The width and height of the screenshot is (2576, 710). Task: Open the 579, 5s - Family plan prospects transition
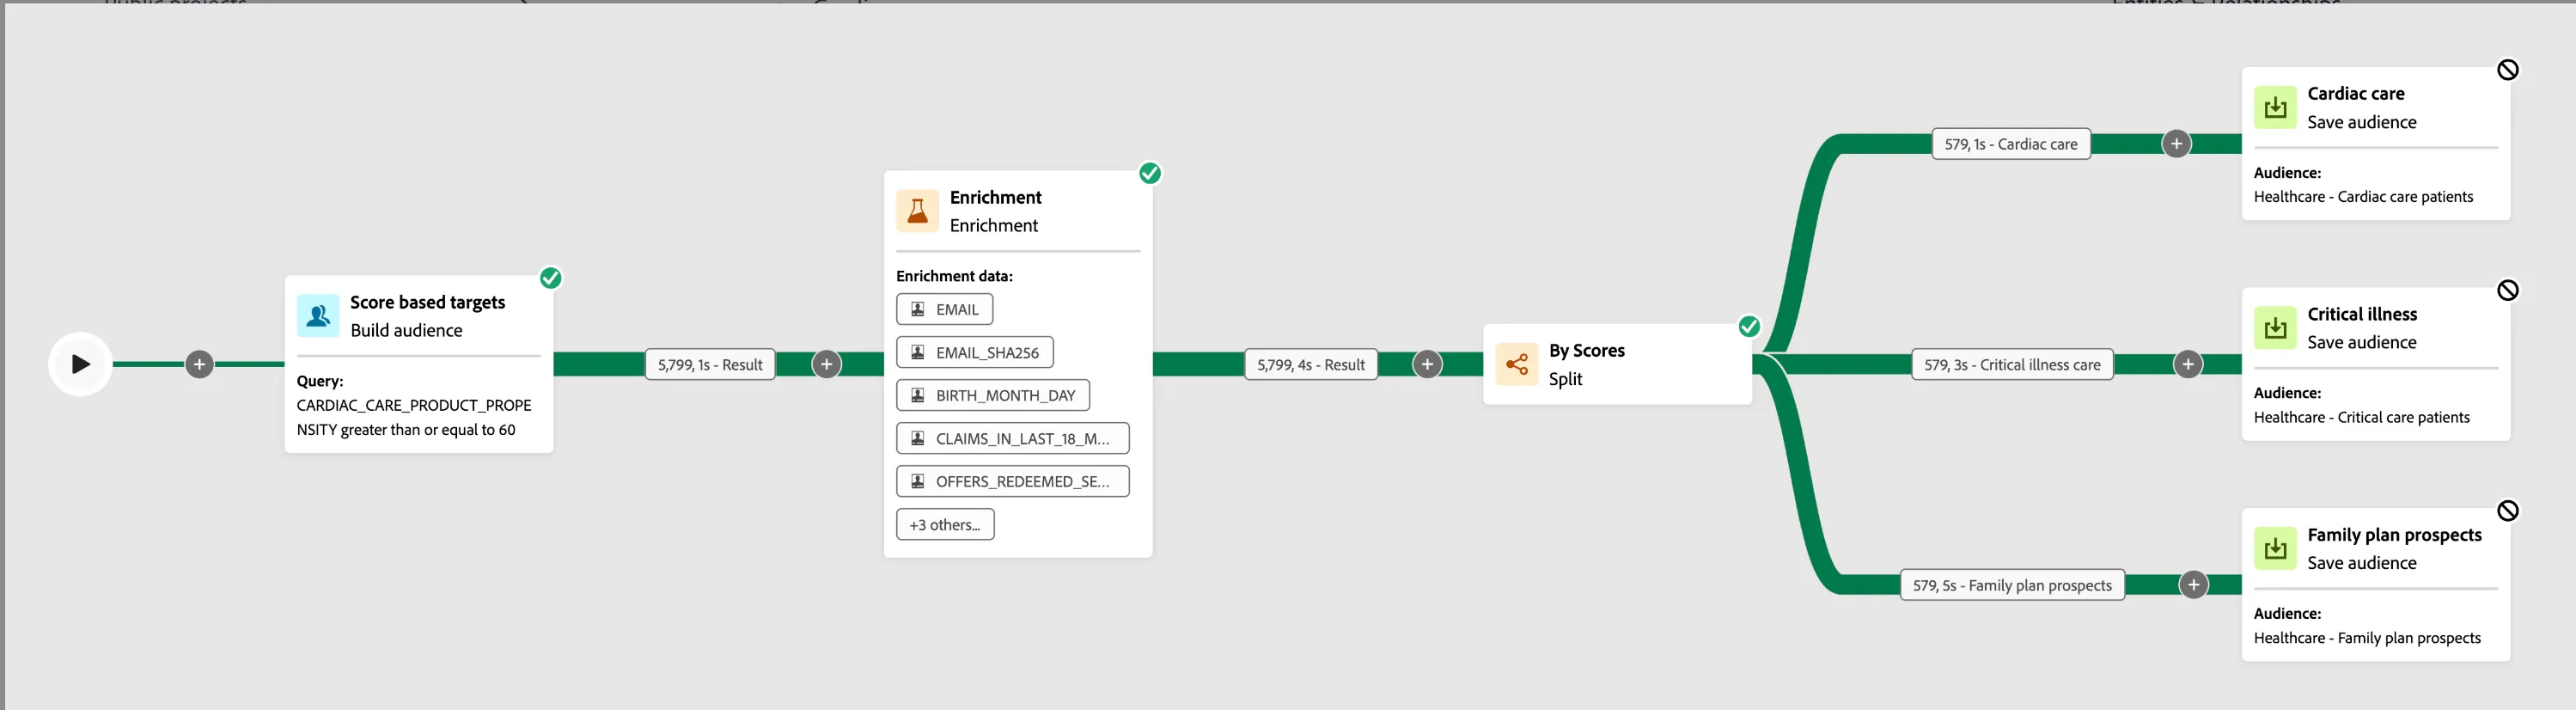pyautogui.click(x=2012, y=585)
